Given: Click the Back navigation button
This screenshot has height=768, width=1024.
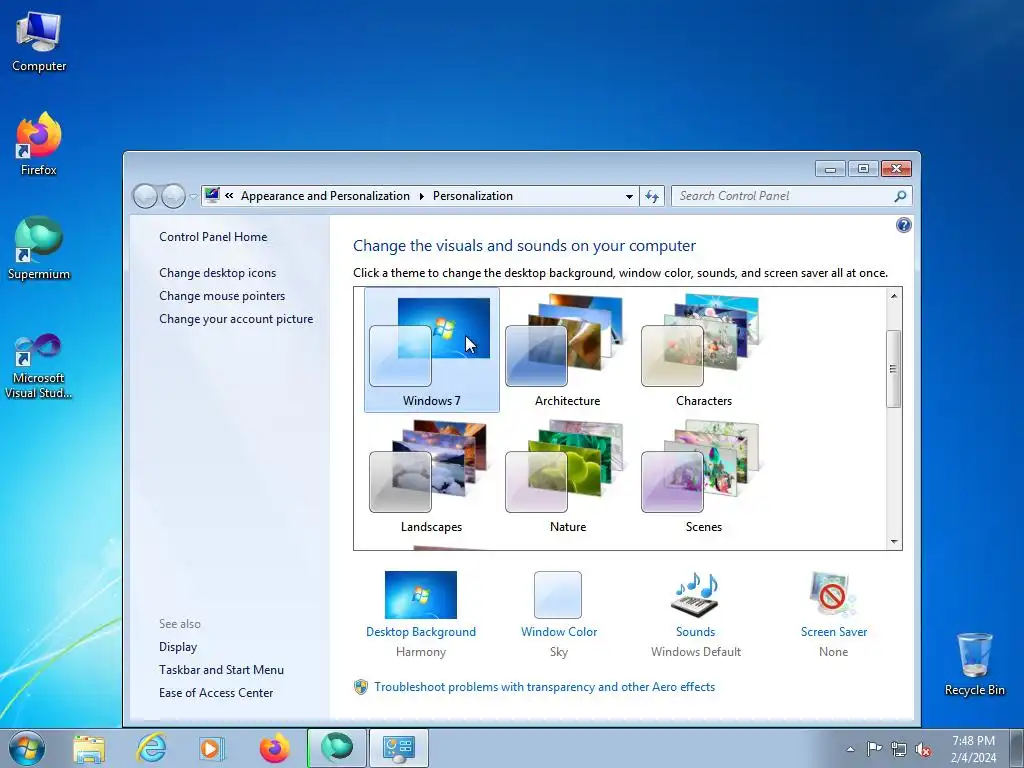Looking at the screenshot, I should [145, 196].
